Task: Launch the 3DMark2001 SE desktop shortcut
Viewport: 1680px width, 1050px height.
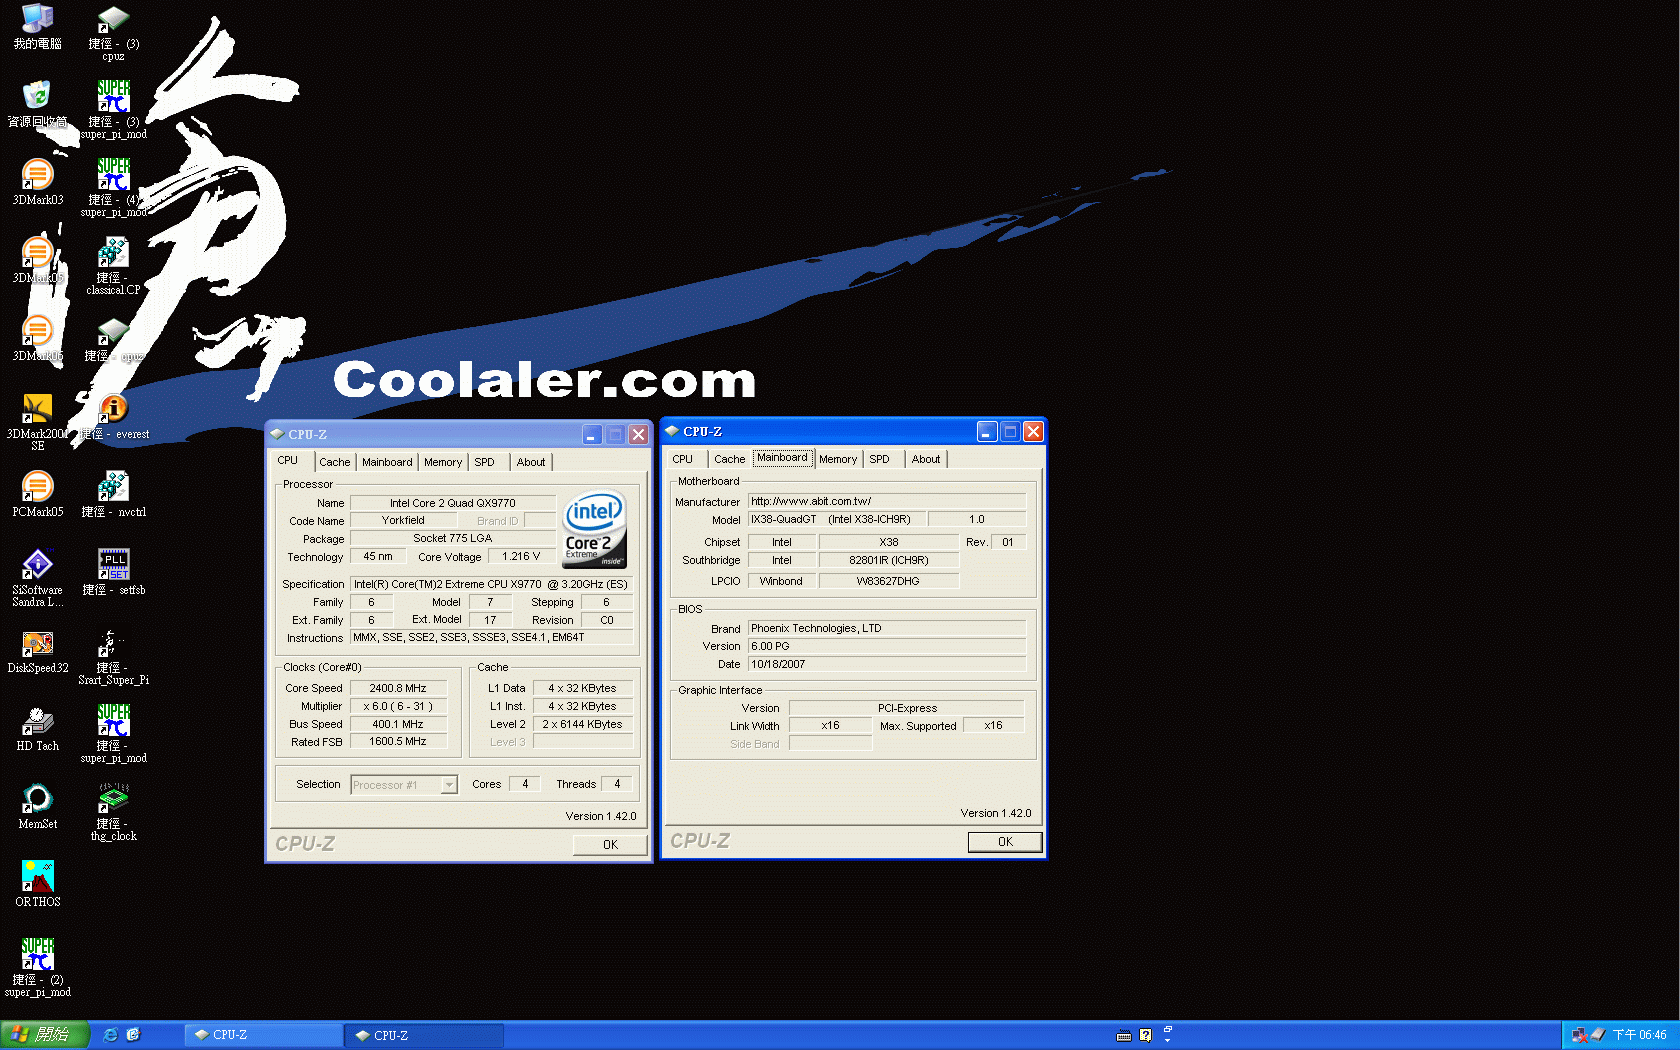Action: coord(37,422)
